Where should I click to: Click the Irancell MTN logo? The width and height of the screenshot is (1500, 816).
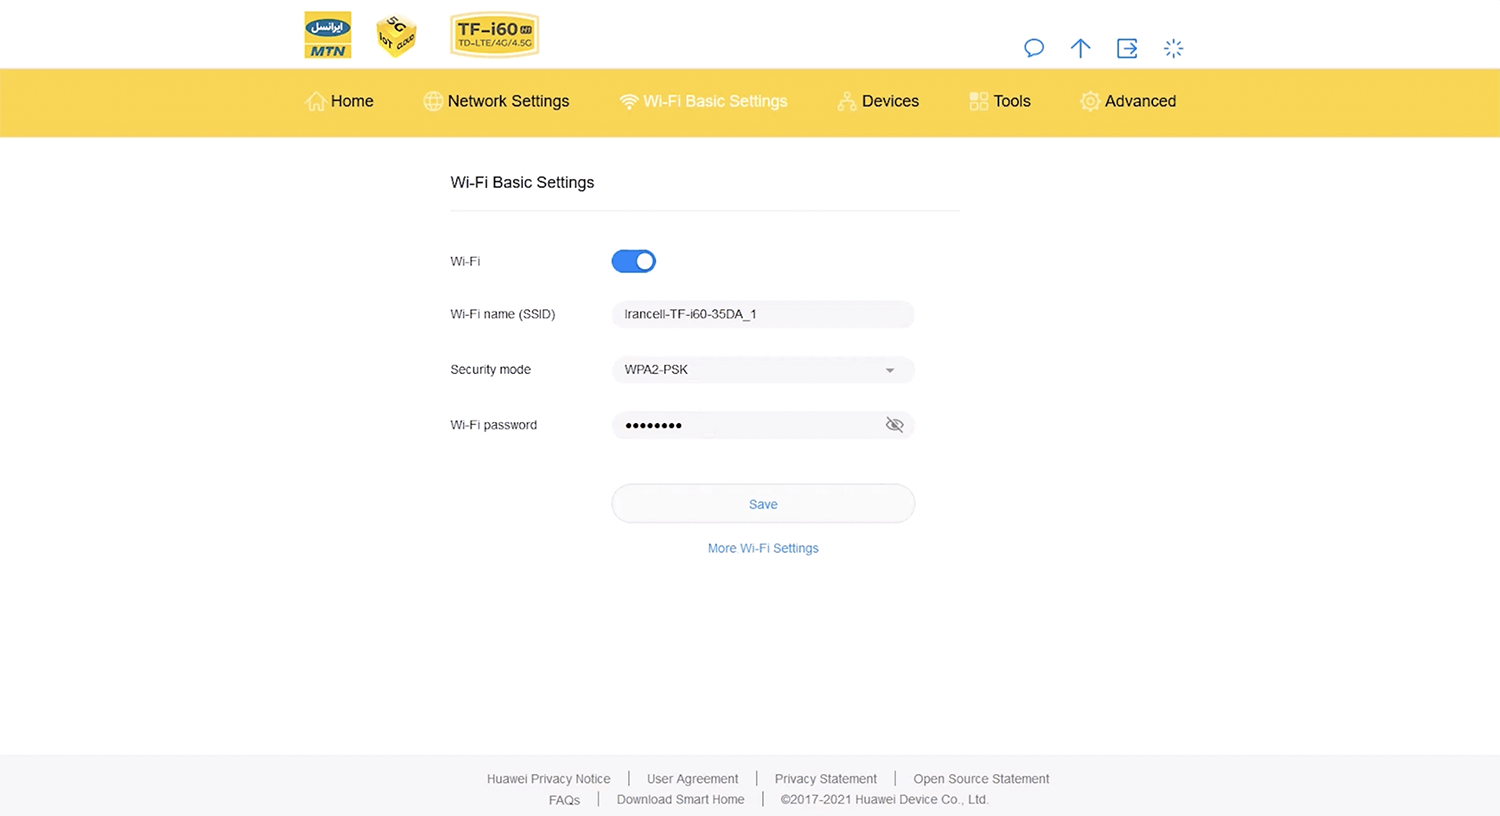click(x=327, y=35)
